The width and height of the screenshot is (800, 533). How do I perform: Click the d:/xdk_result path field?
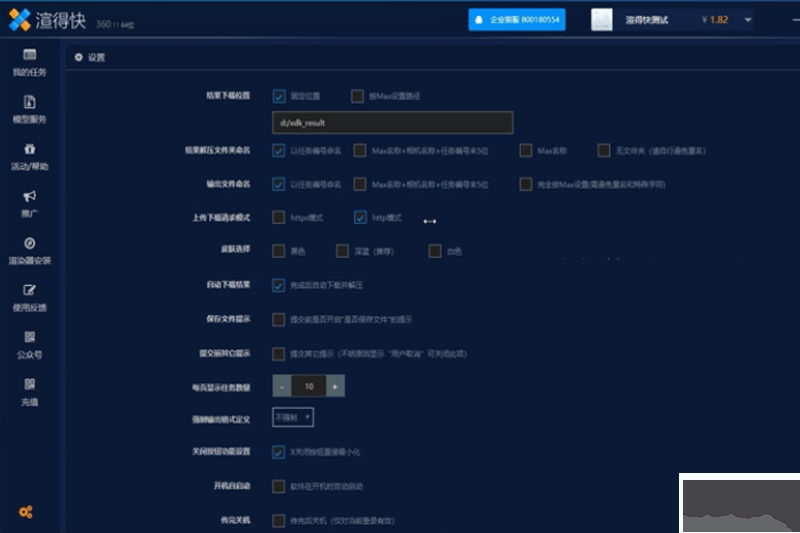point(393,122)
